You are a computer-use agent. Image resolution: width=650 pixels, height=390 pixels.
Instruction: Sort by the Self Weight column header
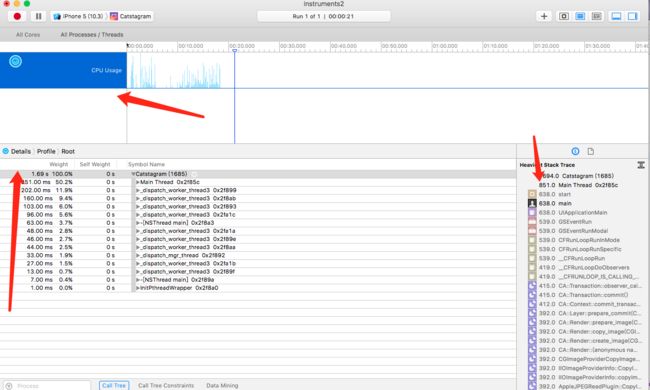[95, 165]
